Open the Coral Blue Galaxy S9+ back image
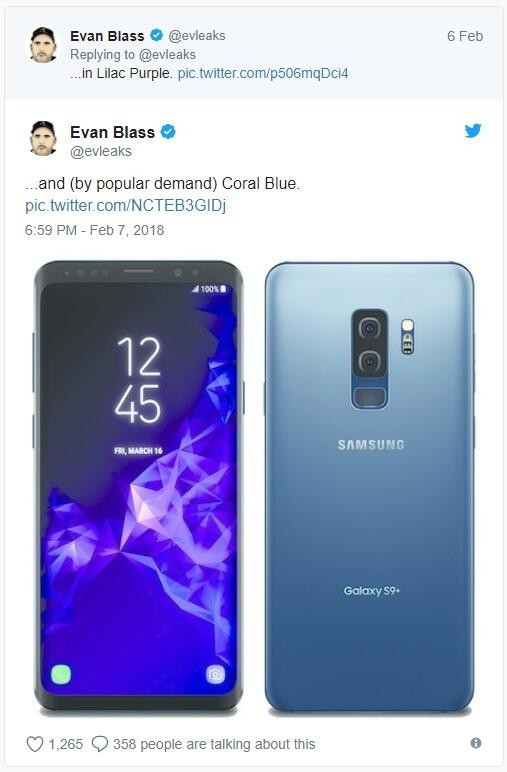This screenshot has height=772, width=507. coord(370,486)
